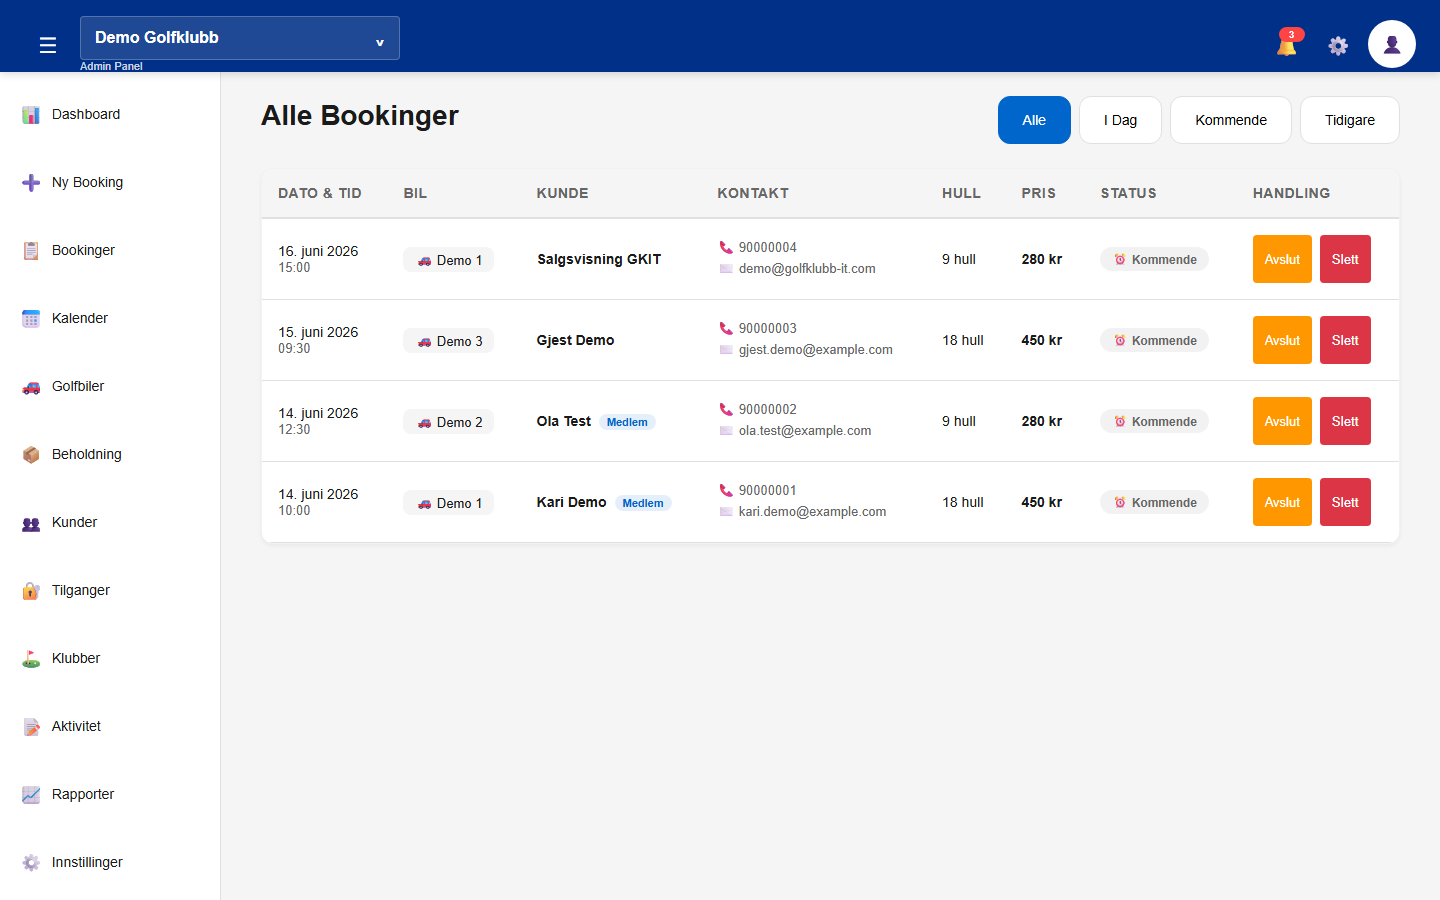Click the Tilganger lock icon
1440x900 pixels.
(31, 591)
